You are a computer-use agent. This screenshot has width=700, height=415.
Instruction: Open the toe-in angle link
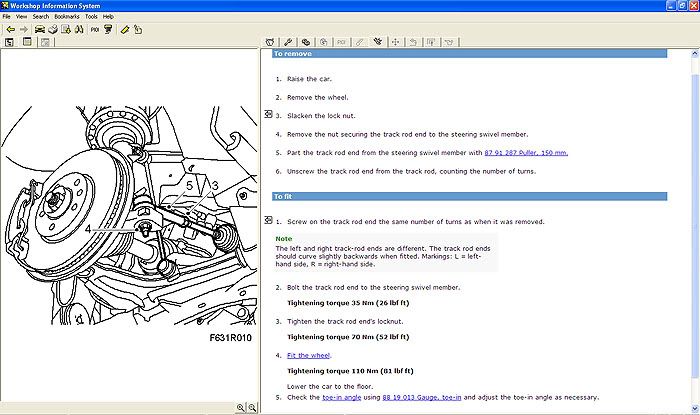(342, 398)
